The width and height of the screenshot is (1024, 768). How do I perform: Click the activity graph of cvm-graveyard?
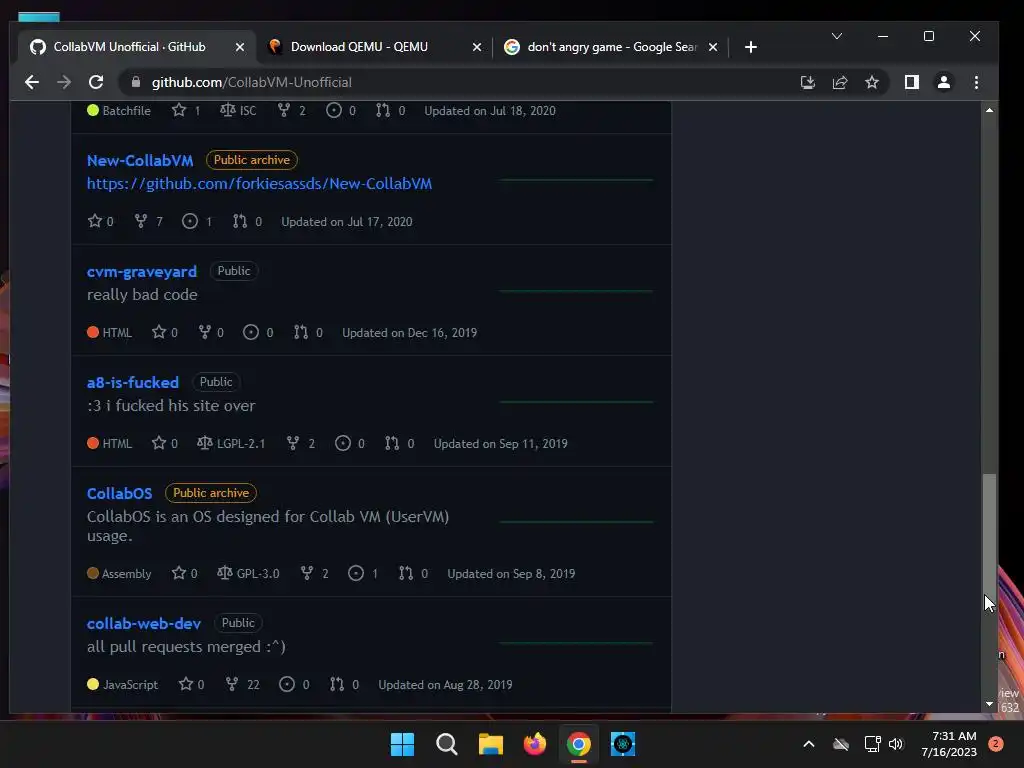(x=576, y=291)
